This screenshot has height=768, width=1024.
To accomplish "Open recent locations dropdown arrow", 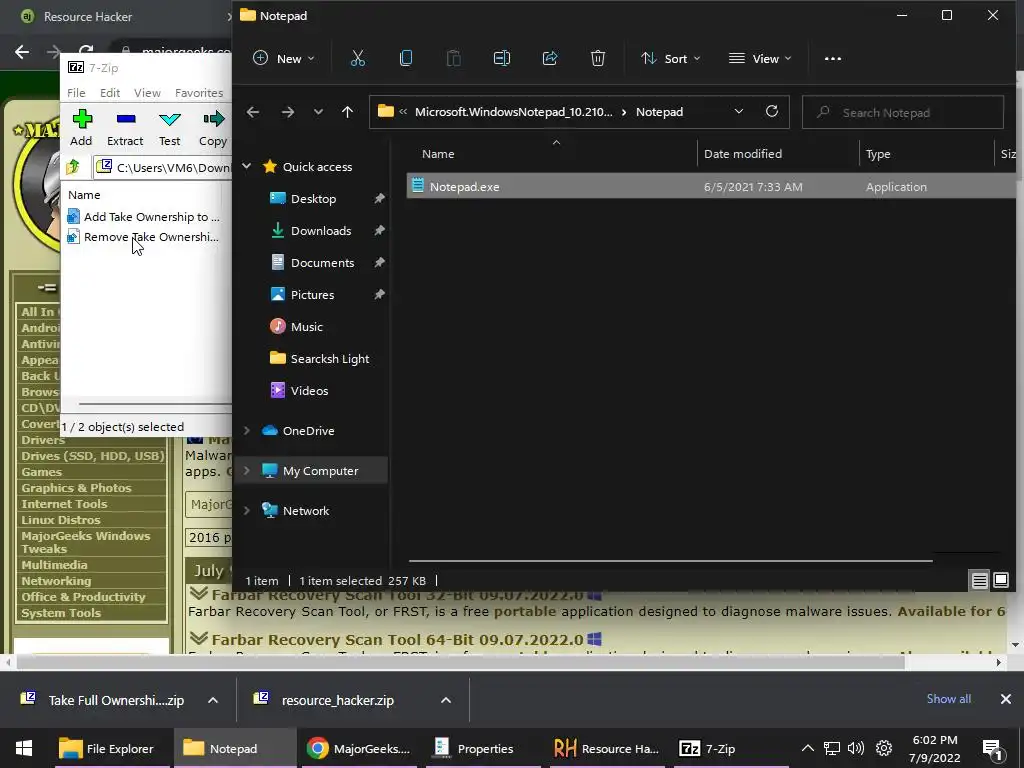I will (318, 112).
